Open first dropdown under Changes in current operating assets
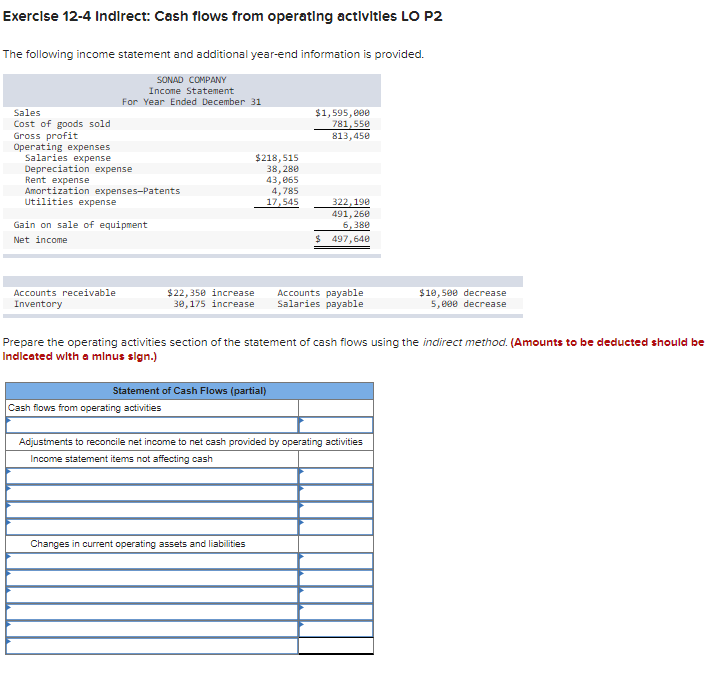 [152, 561]
